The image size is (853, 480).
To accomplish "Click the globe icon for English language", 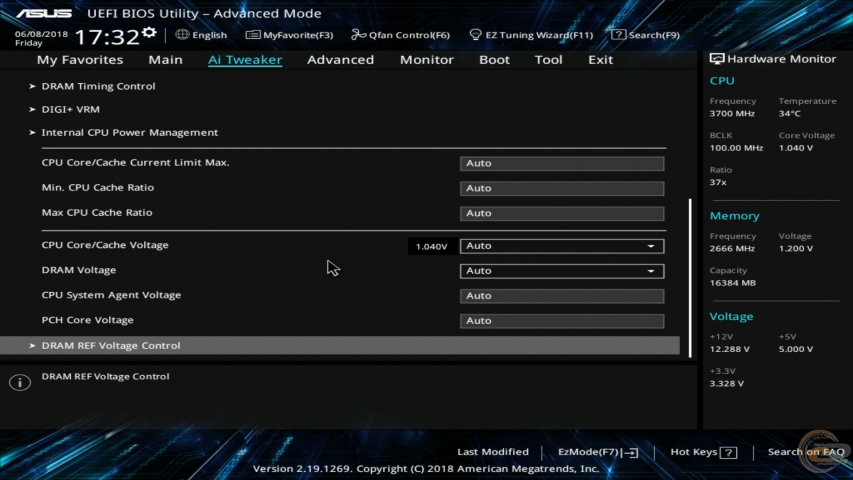I will (182, 35).
